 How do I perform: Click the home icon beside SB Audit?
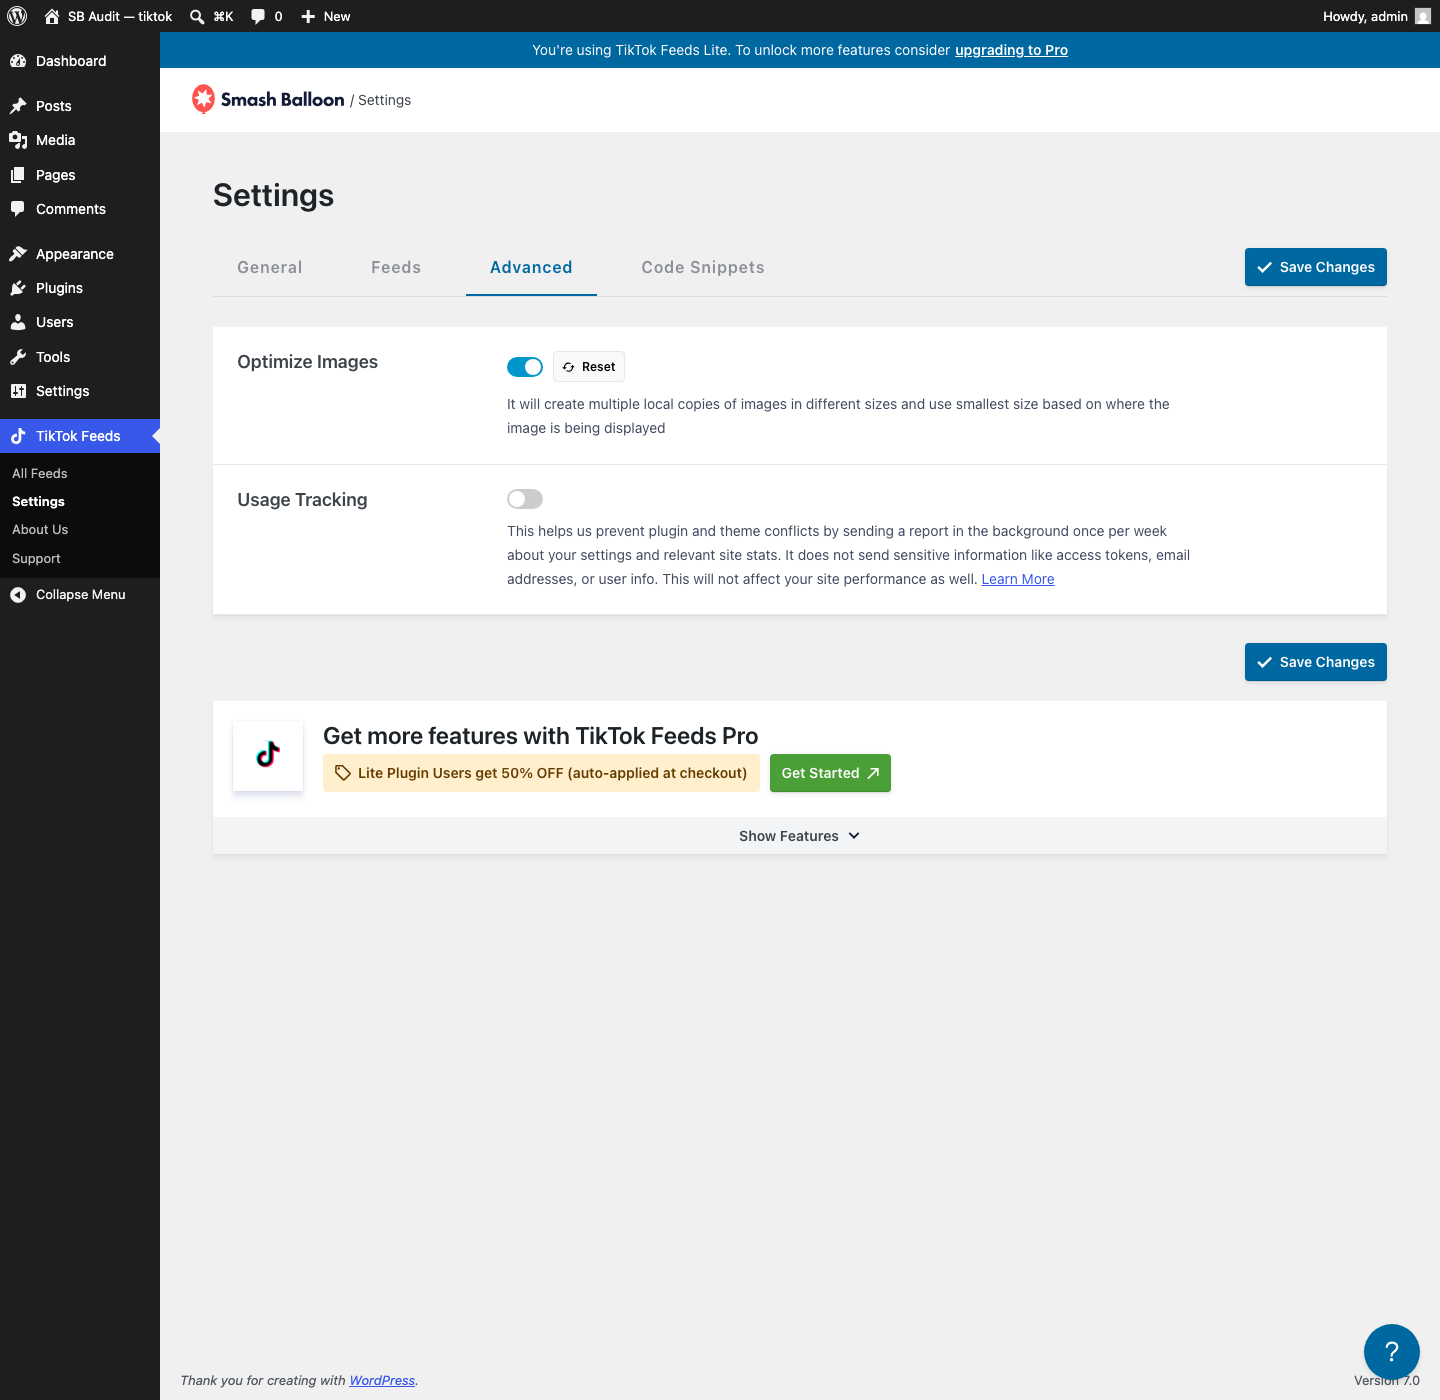(52, 16)
